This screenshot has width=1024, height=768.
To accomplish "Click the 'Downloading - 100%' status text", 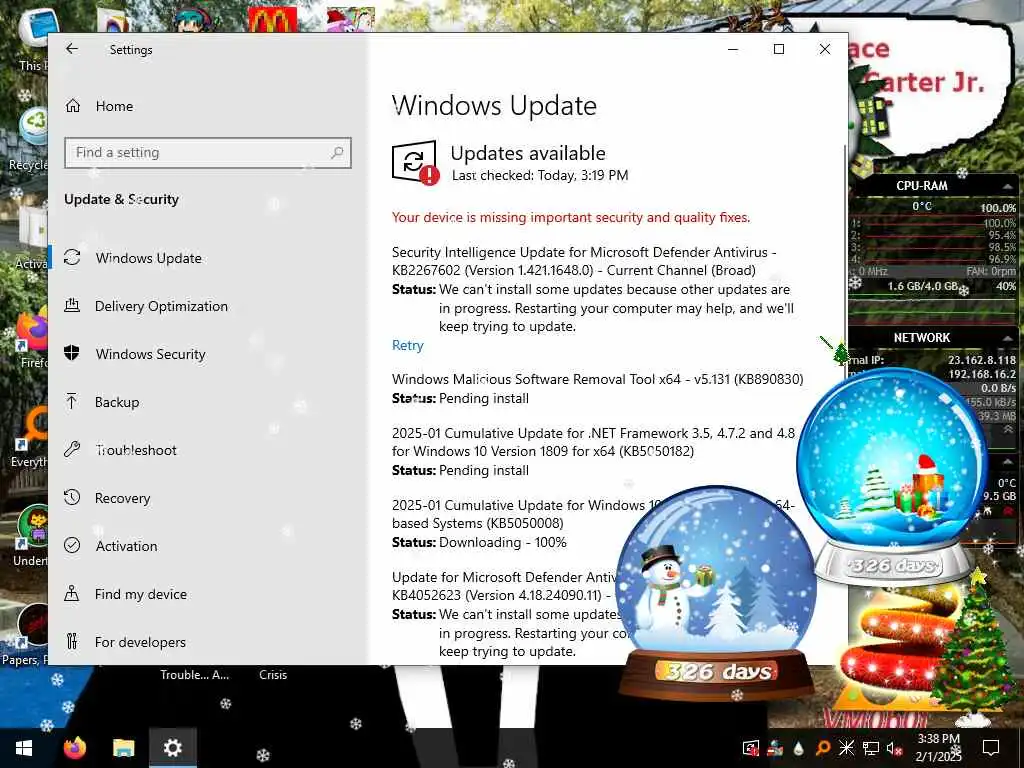I will tap(503, 543).
